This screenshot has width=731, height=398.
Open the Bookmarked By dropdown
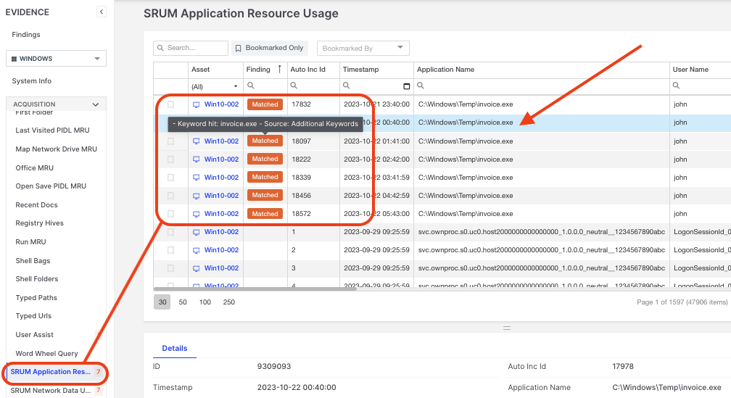[x=363, y=48]
